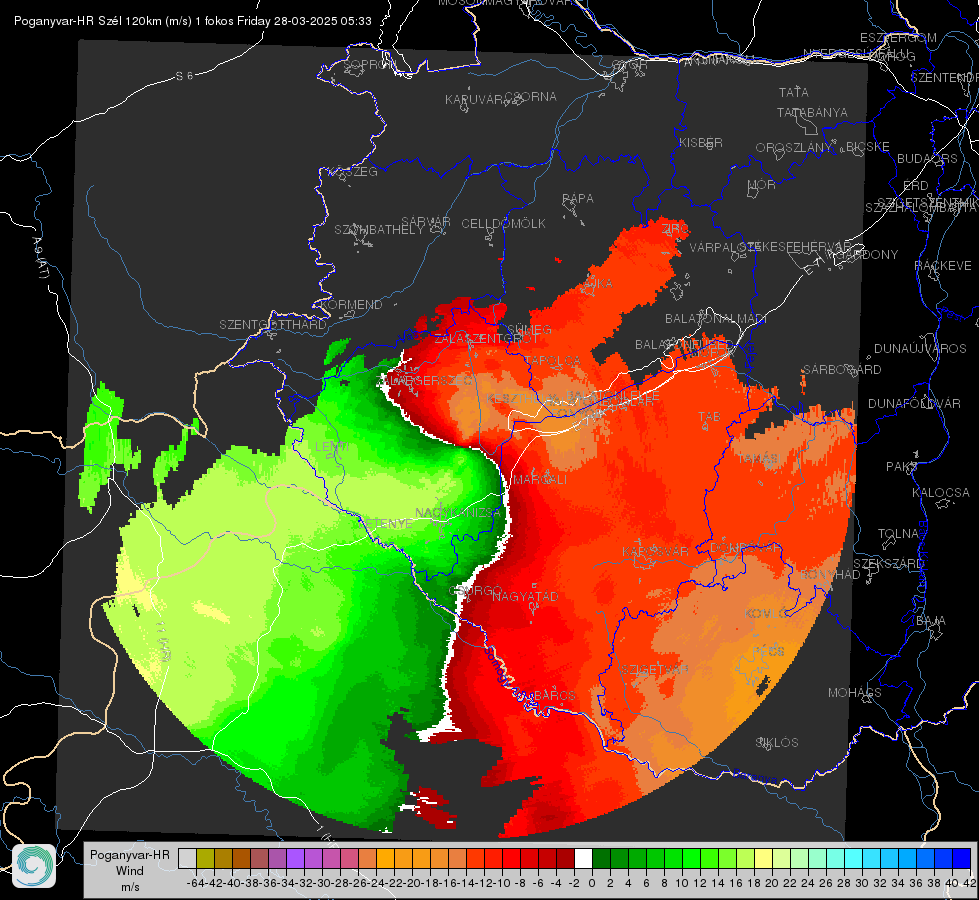Click the BALATONALMADI city label
979x900 pixels.
point(716,319)
